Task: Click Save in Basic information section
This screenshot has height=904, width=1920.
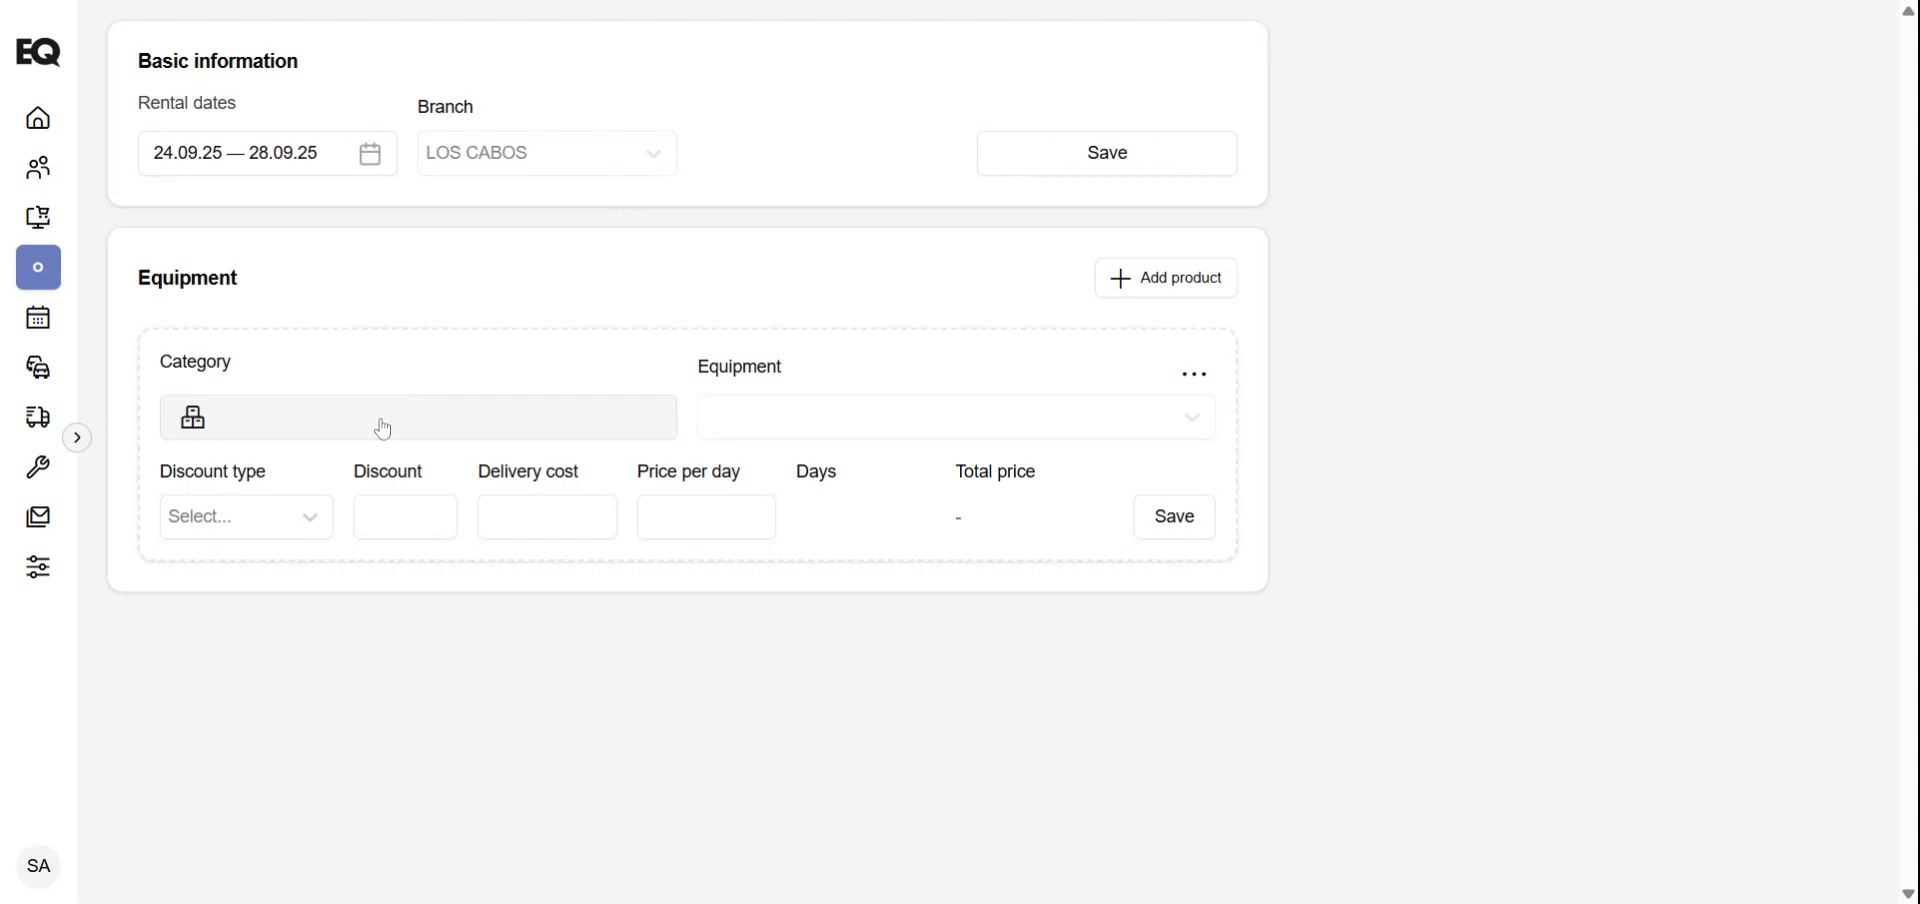Action: (x=1106, y=153)
